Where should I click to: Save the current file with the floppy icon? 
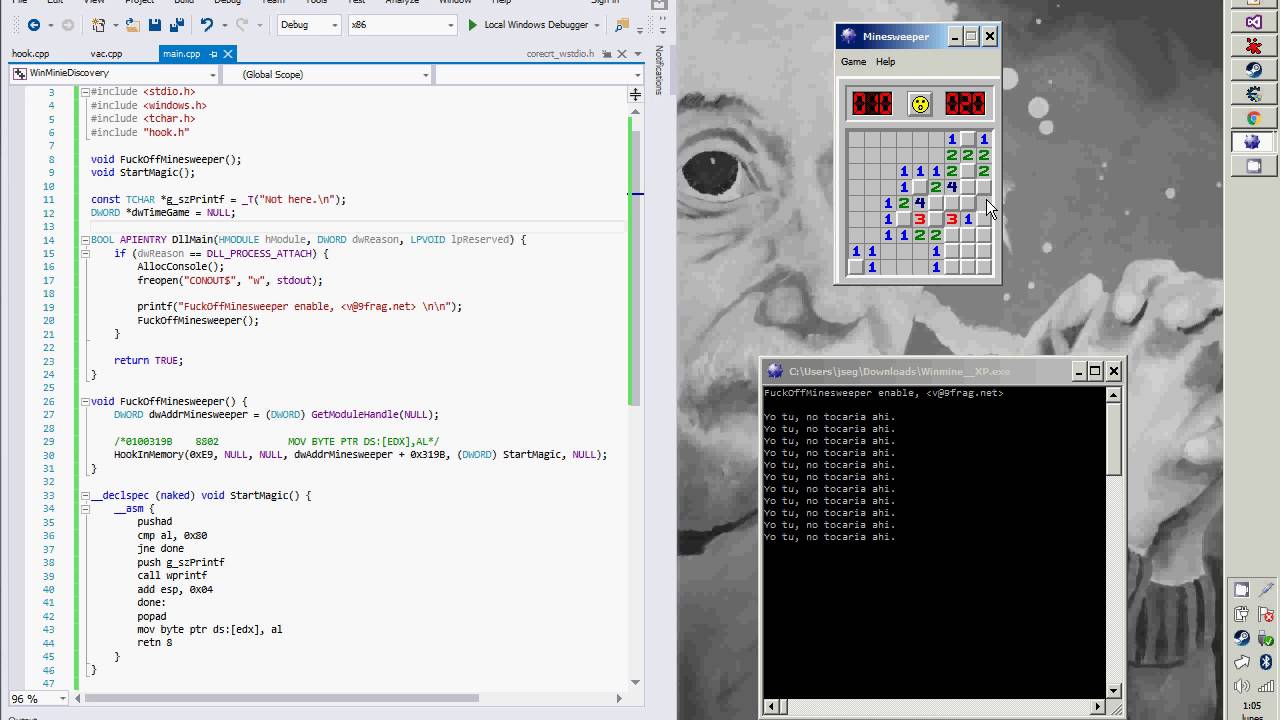coord(155,25)
